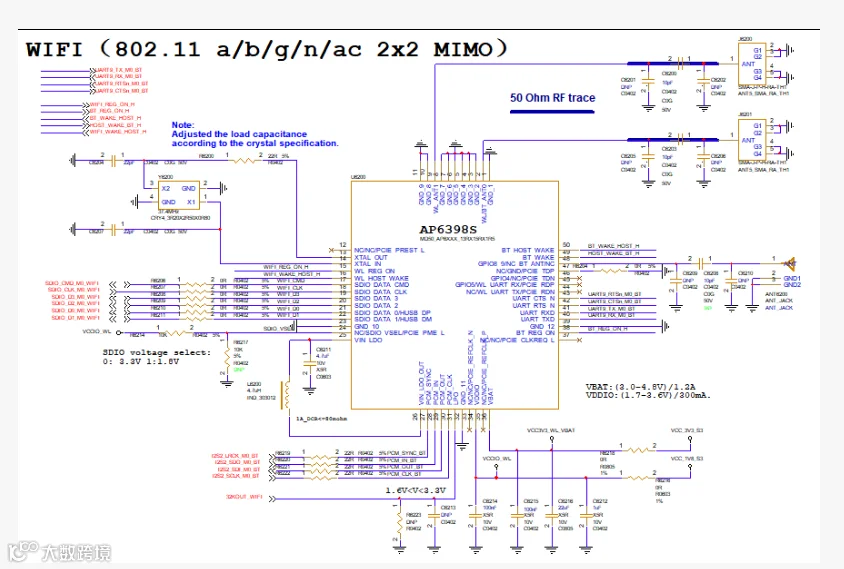The width and height of the screenshot is (844, 569).
Task: Click the red "32KOUT_WIFI" port label
Action: click(243, 497)
